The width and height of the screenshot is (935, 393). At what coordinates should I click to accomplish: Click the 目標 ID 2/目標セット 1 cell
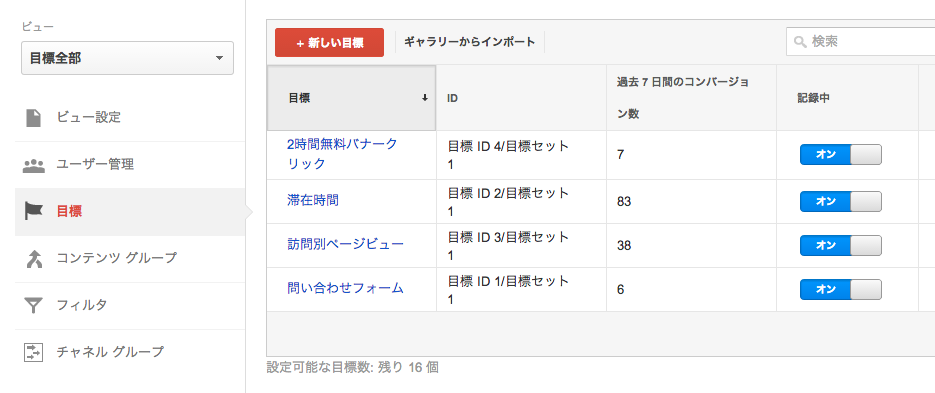click(x=521, y=202)
